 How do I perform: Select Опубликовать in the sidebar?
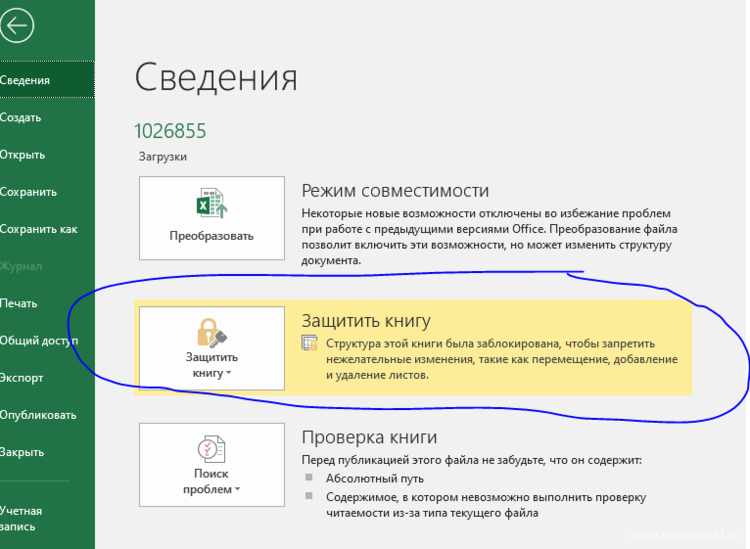pos(47,415)
